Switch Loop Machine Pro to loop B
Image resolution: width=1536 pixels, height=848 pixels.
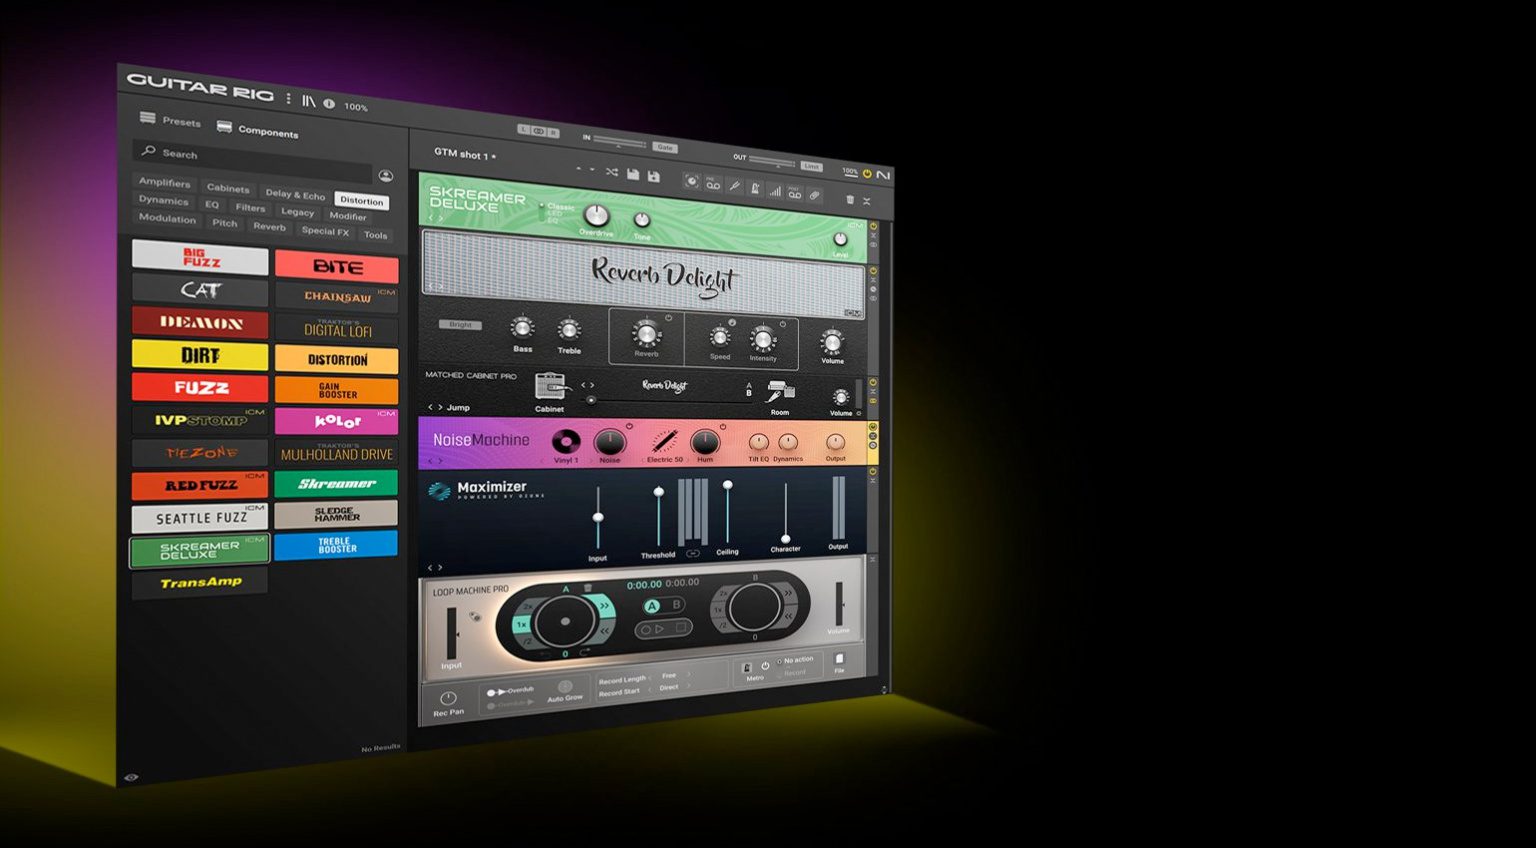pos(675,605)
